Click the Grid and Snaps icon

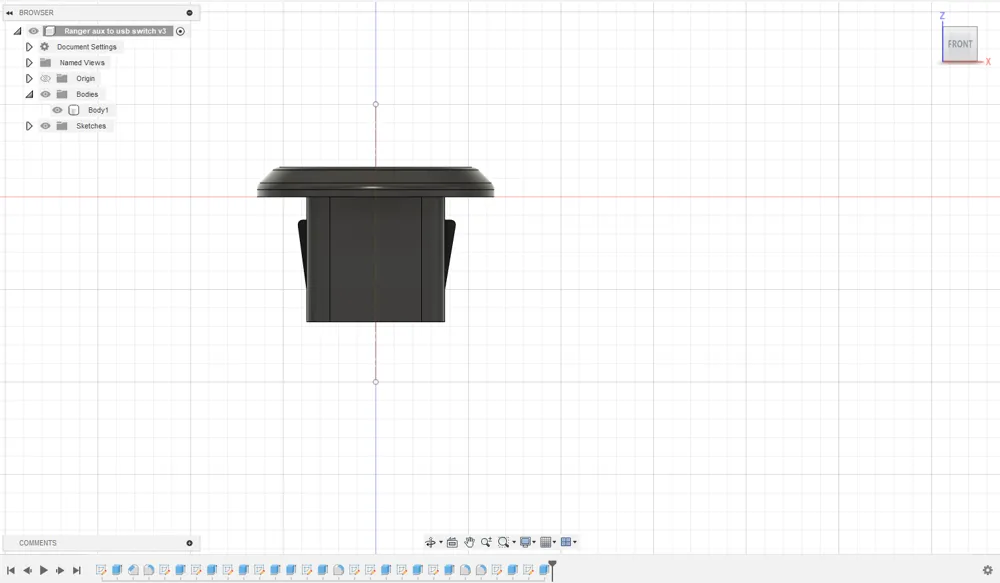[545, 542]
